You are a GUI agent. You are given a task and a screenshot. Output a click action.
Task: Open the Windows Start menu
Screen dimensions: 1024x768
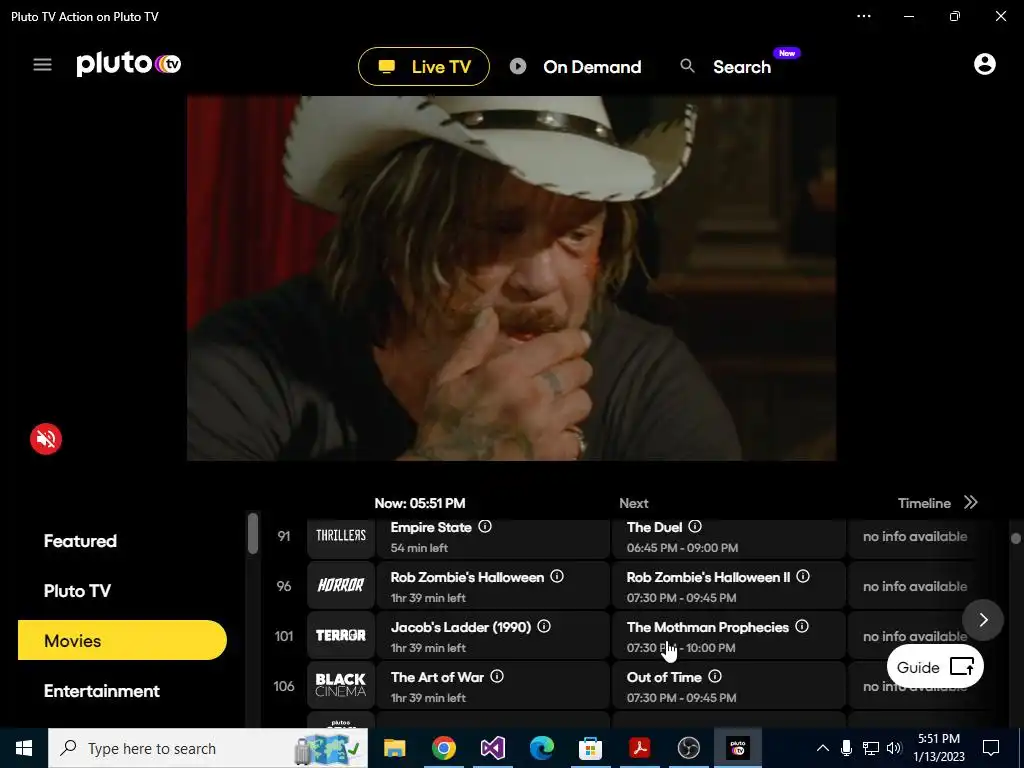(x=24, y=748)
